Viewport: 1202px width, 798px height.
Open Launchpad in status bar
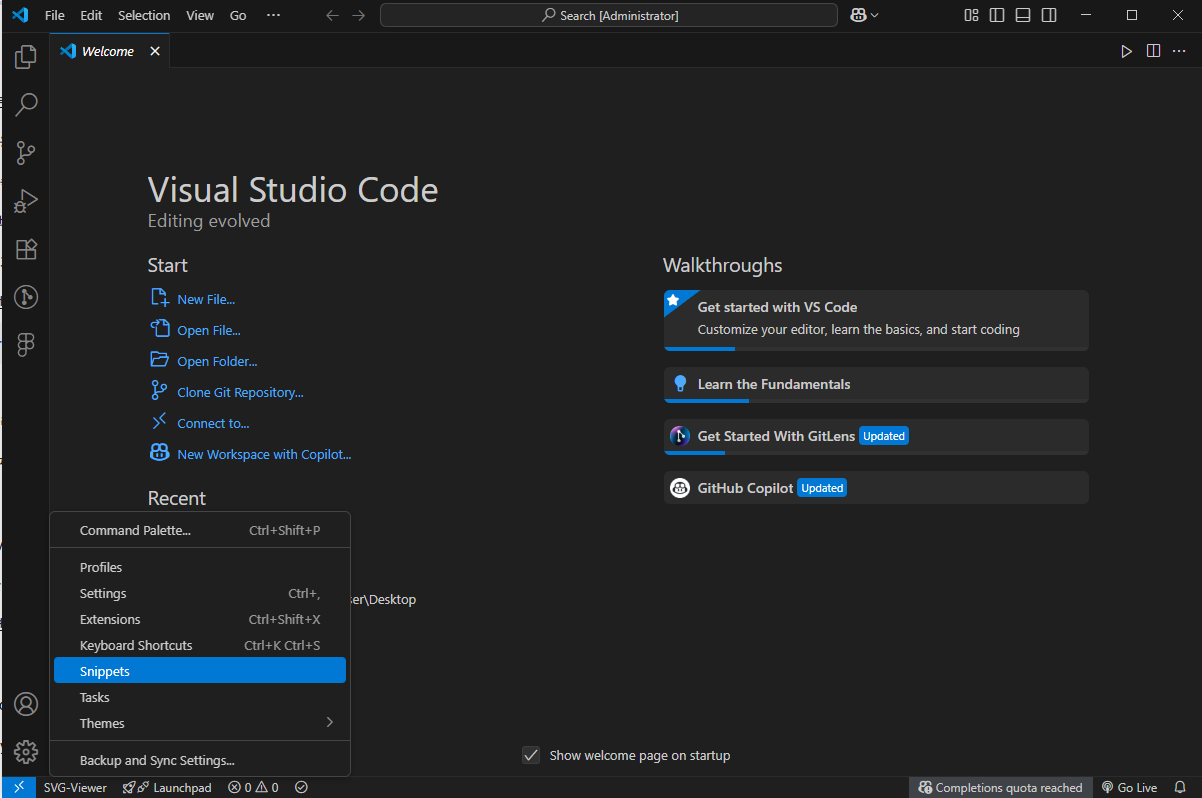pos(167,787)
